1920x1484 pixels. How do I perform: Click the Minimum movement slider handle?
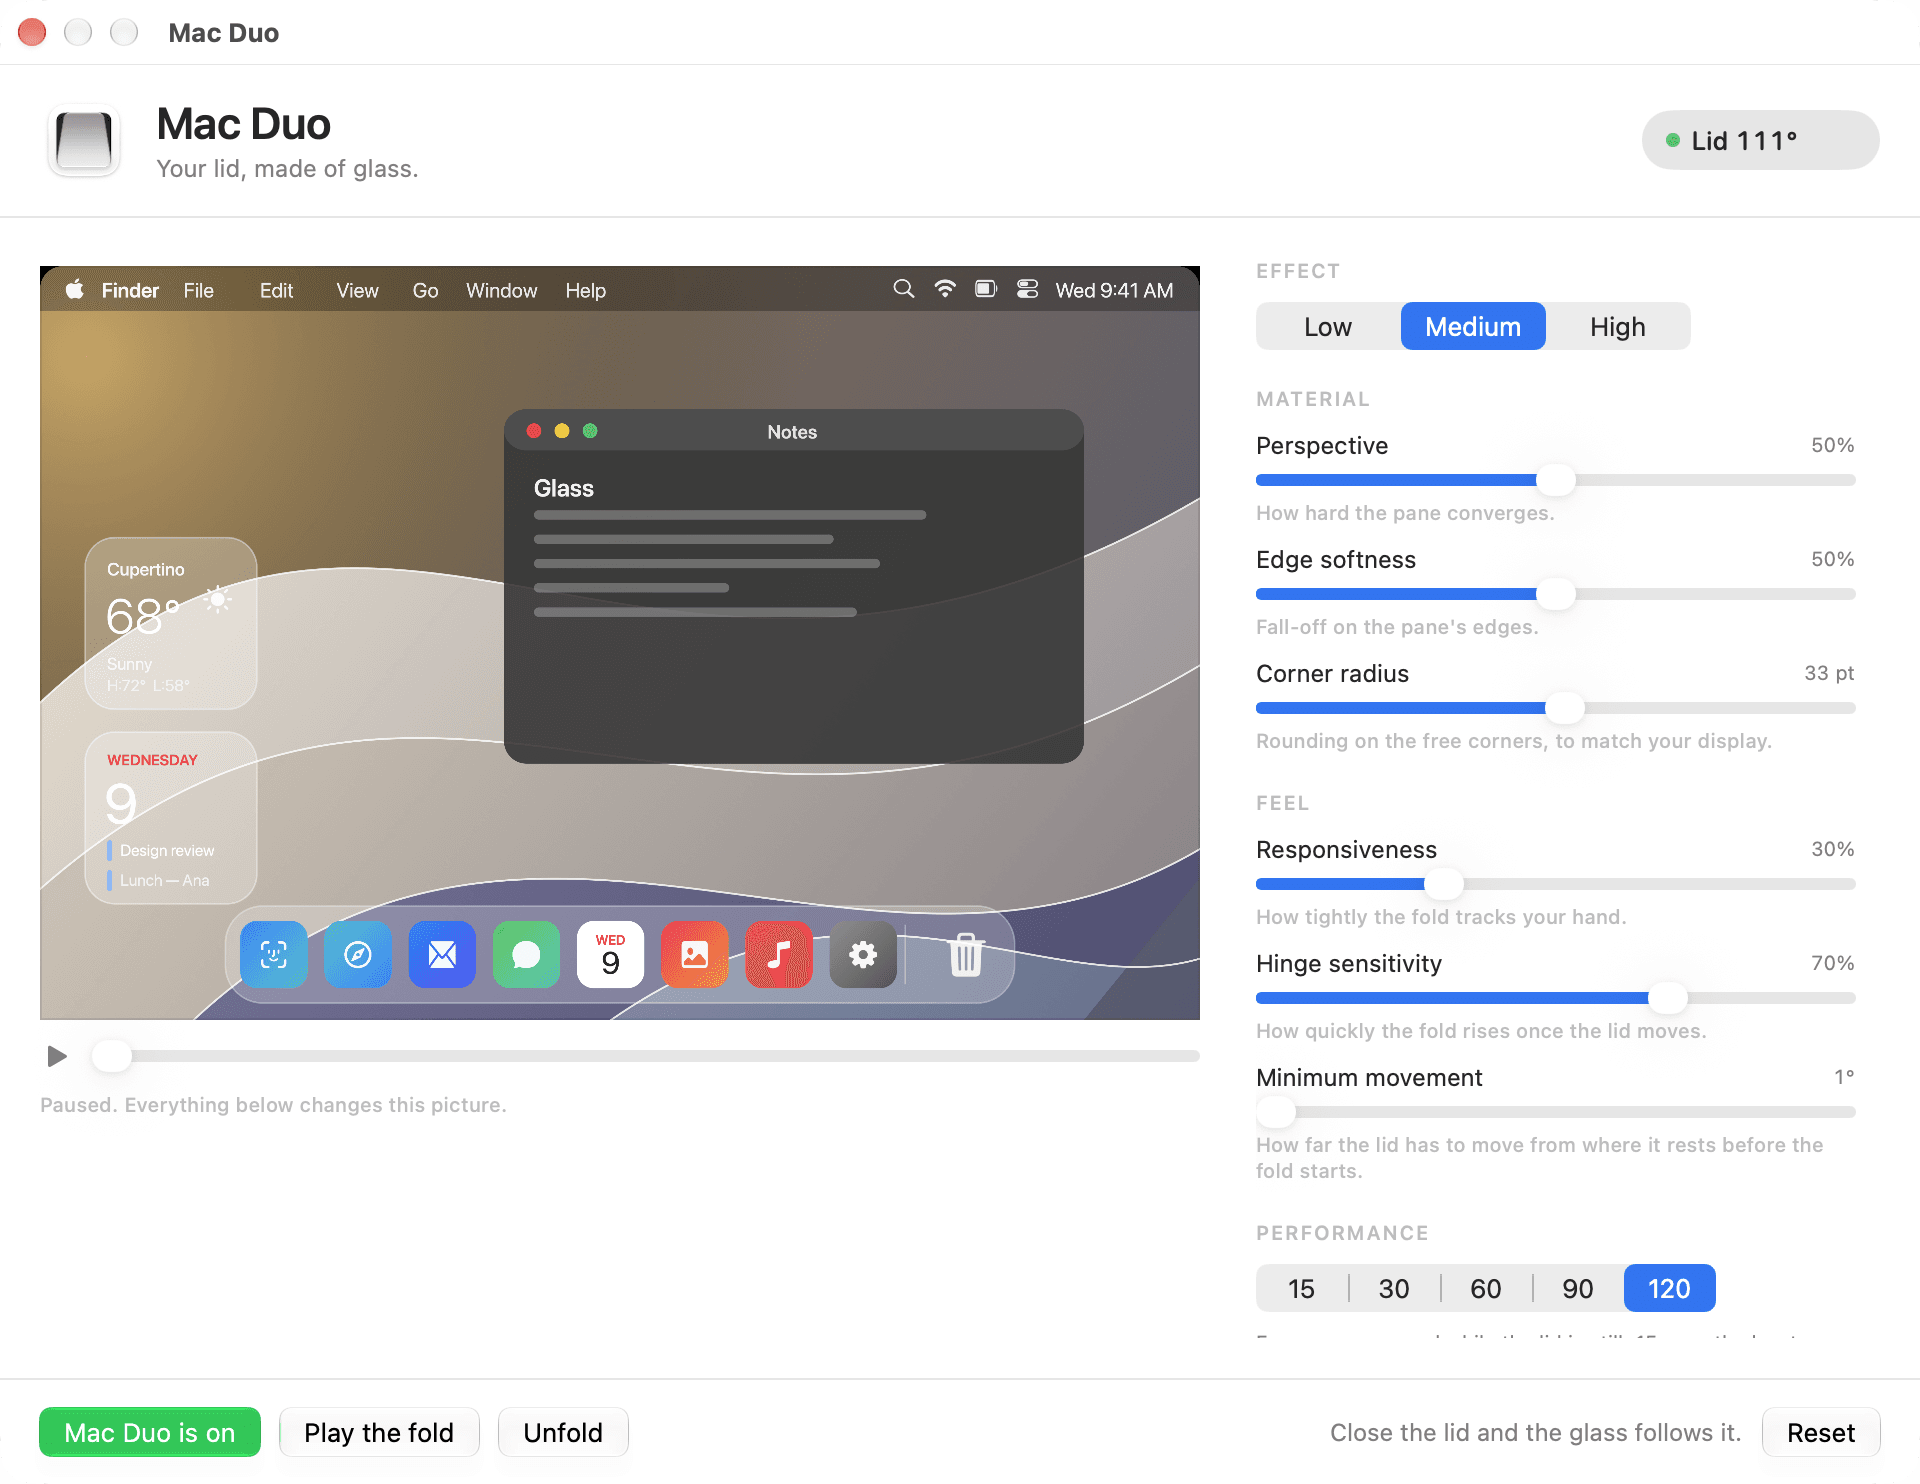[1276, 1112]
